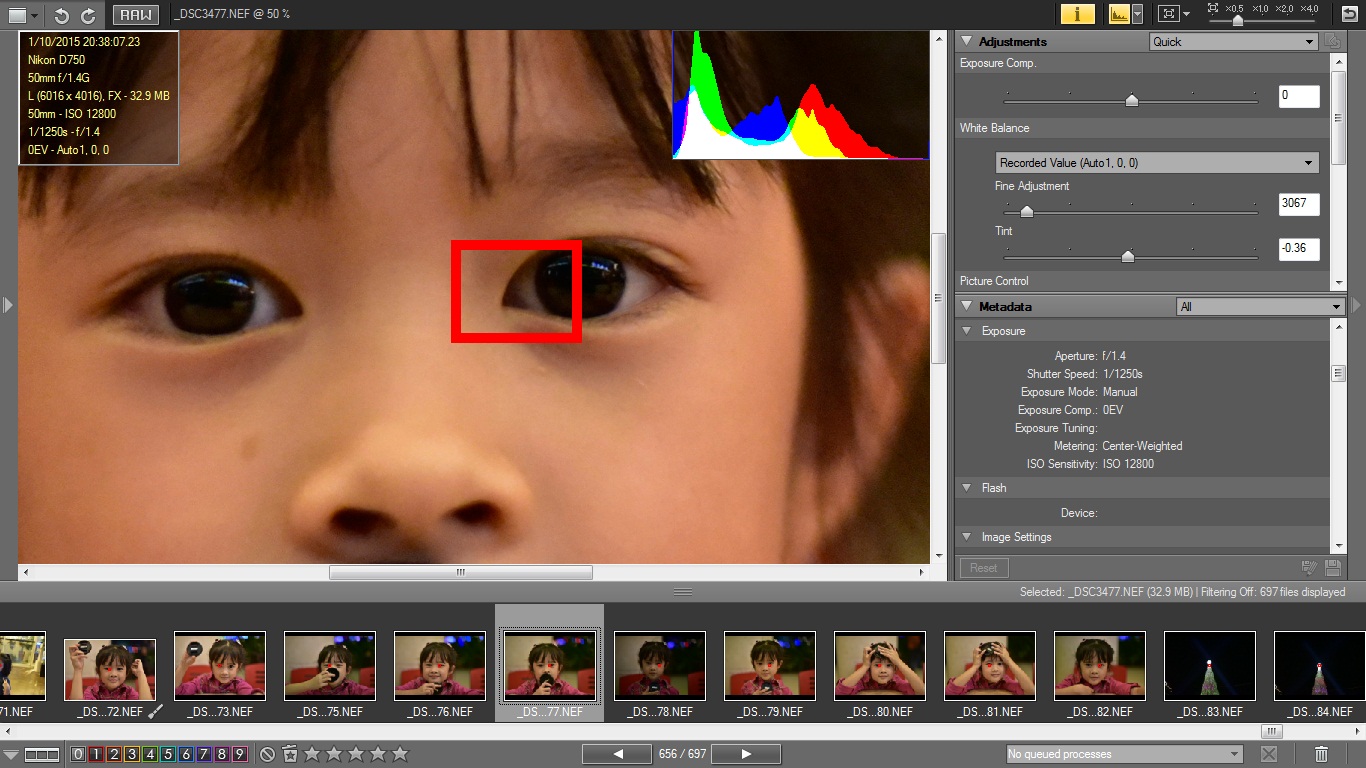Image resolution: width=1366 pixels, height=768 pixels.
Task: Click the Exposure Comp. slider handle
Action: 1131,100
